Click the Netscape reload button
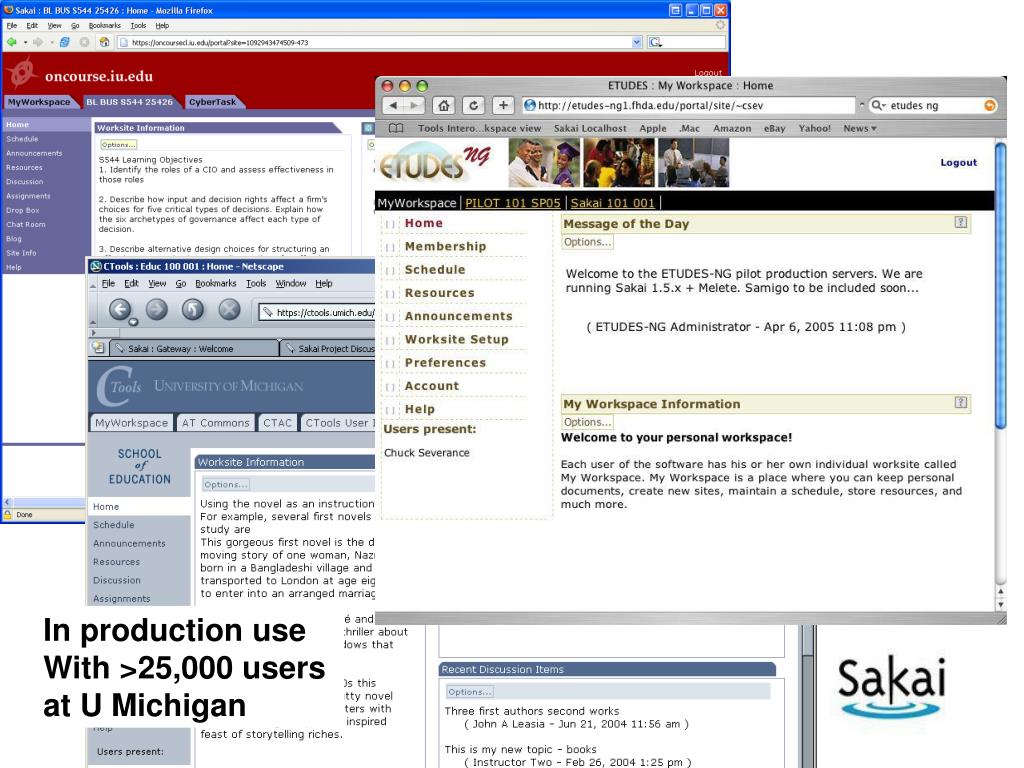This screenshot has height=768, width=1024. pyautogui.click(x=193, y=309)
